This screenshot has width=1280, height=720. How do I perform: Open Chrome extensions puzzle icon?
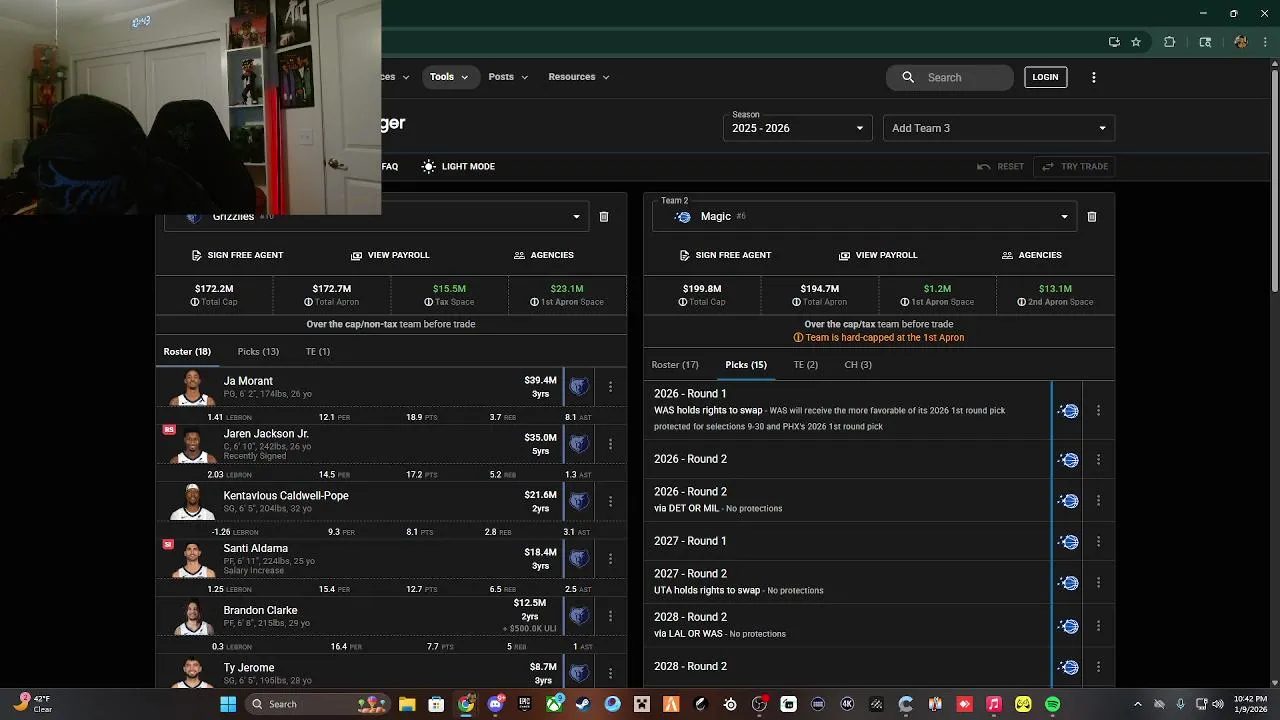pyautogui.click(x=1169, y=42)
